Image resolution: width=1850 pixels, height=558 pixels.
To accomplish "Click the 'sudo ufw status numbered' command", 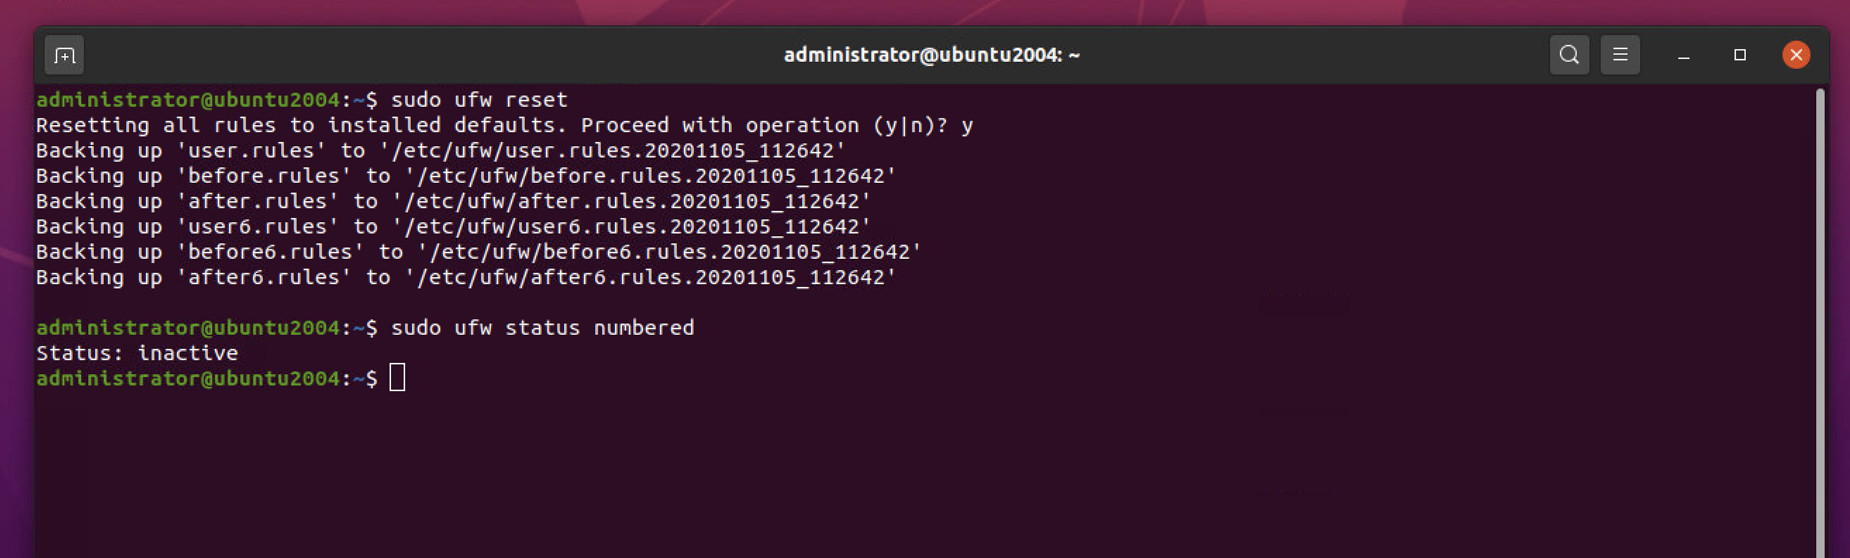I will pos(542,328).
